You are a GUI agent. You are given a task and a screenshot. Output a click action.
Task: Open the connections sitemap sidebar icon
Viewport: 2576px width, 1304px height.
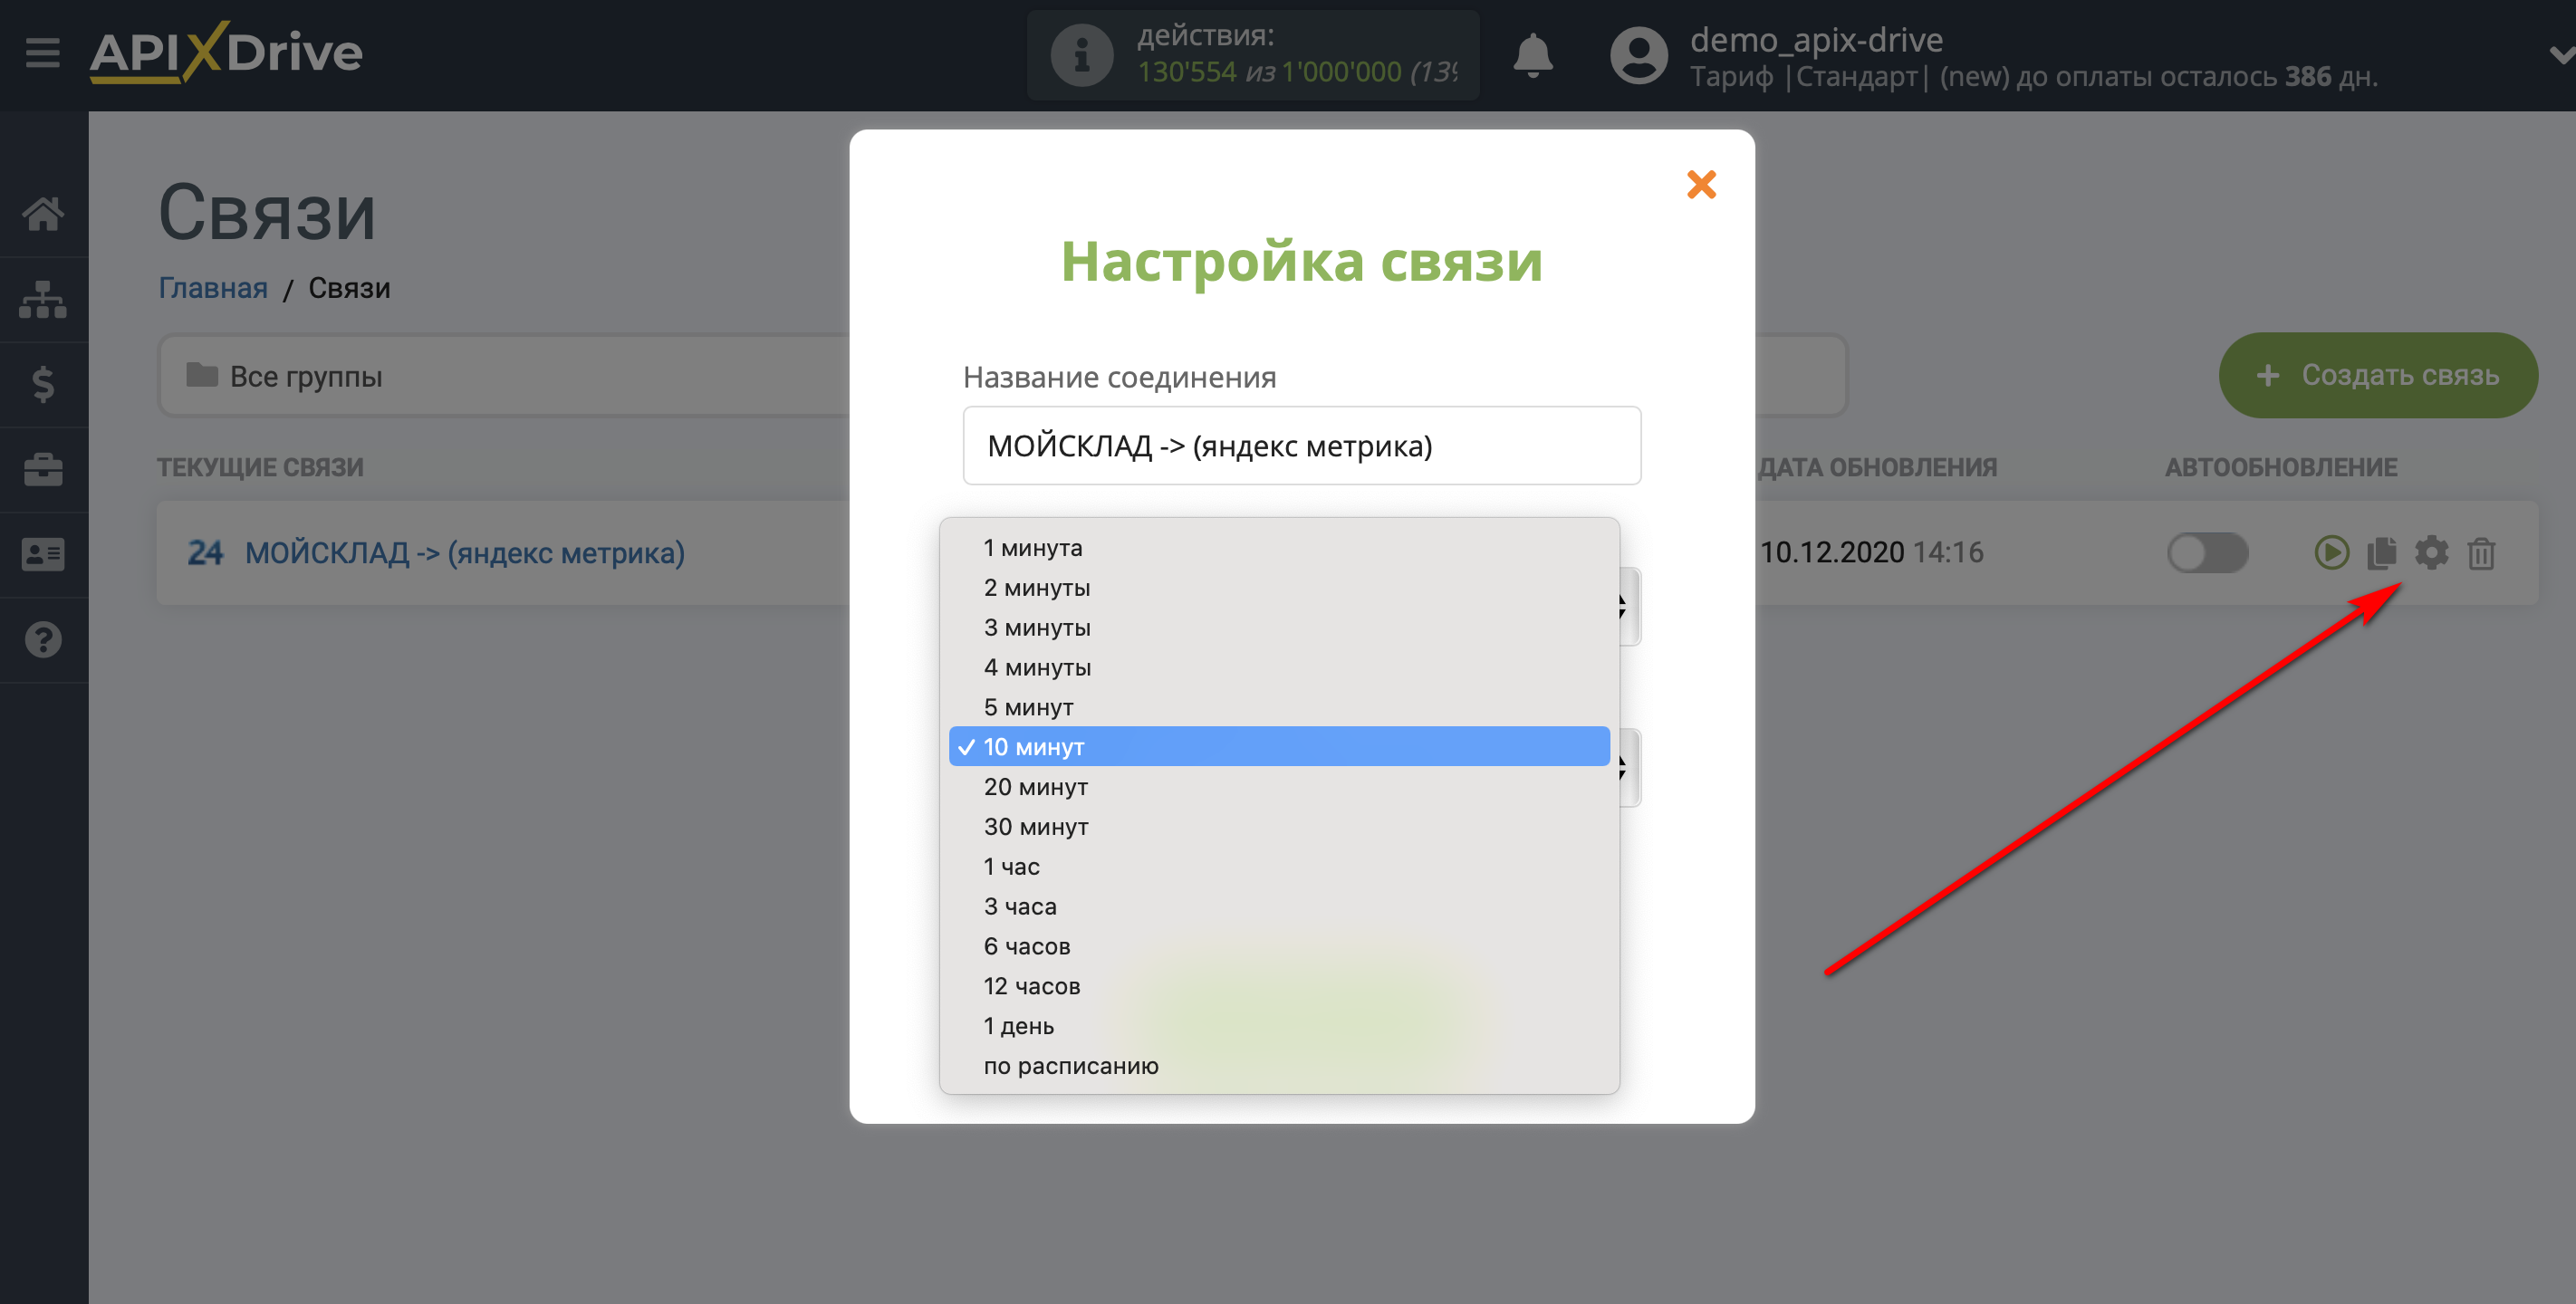[x=43, y=299]
